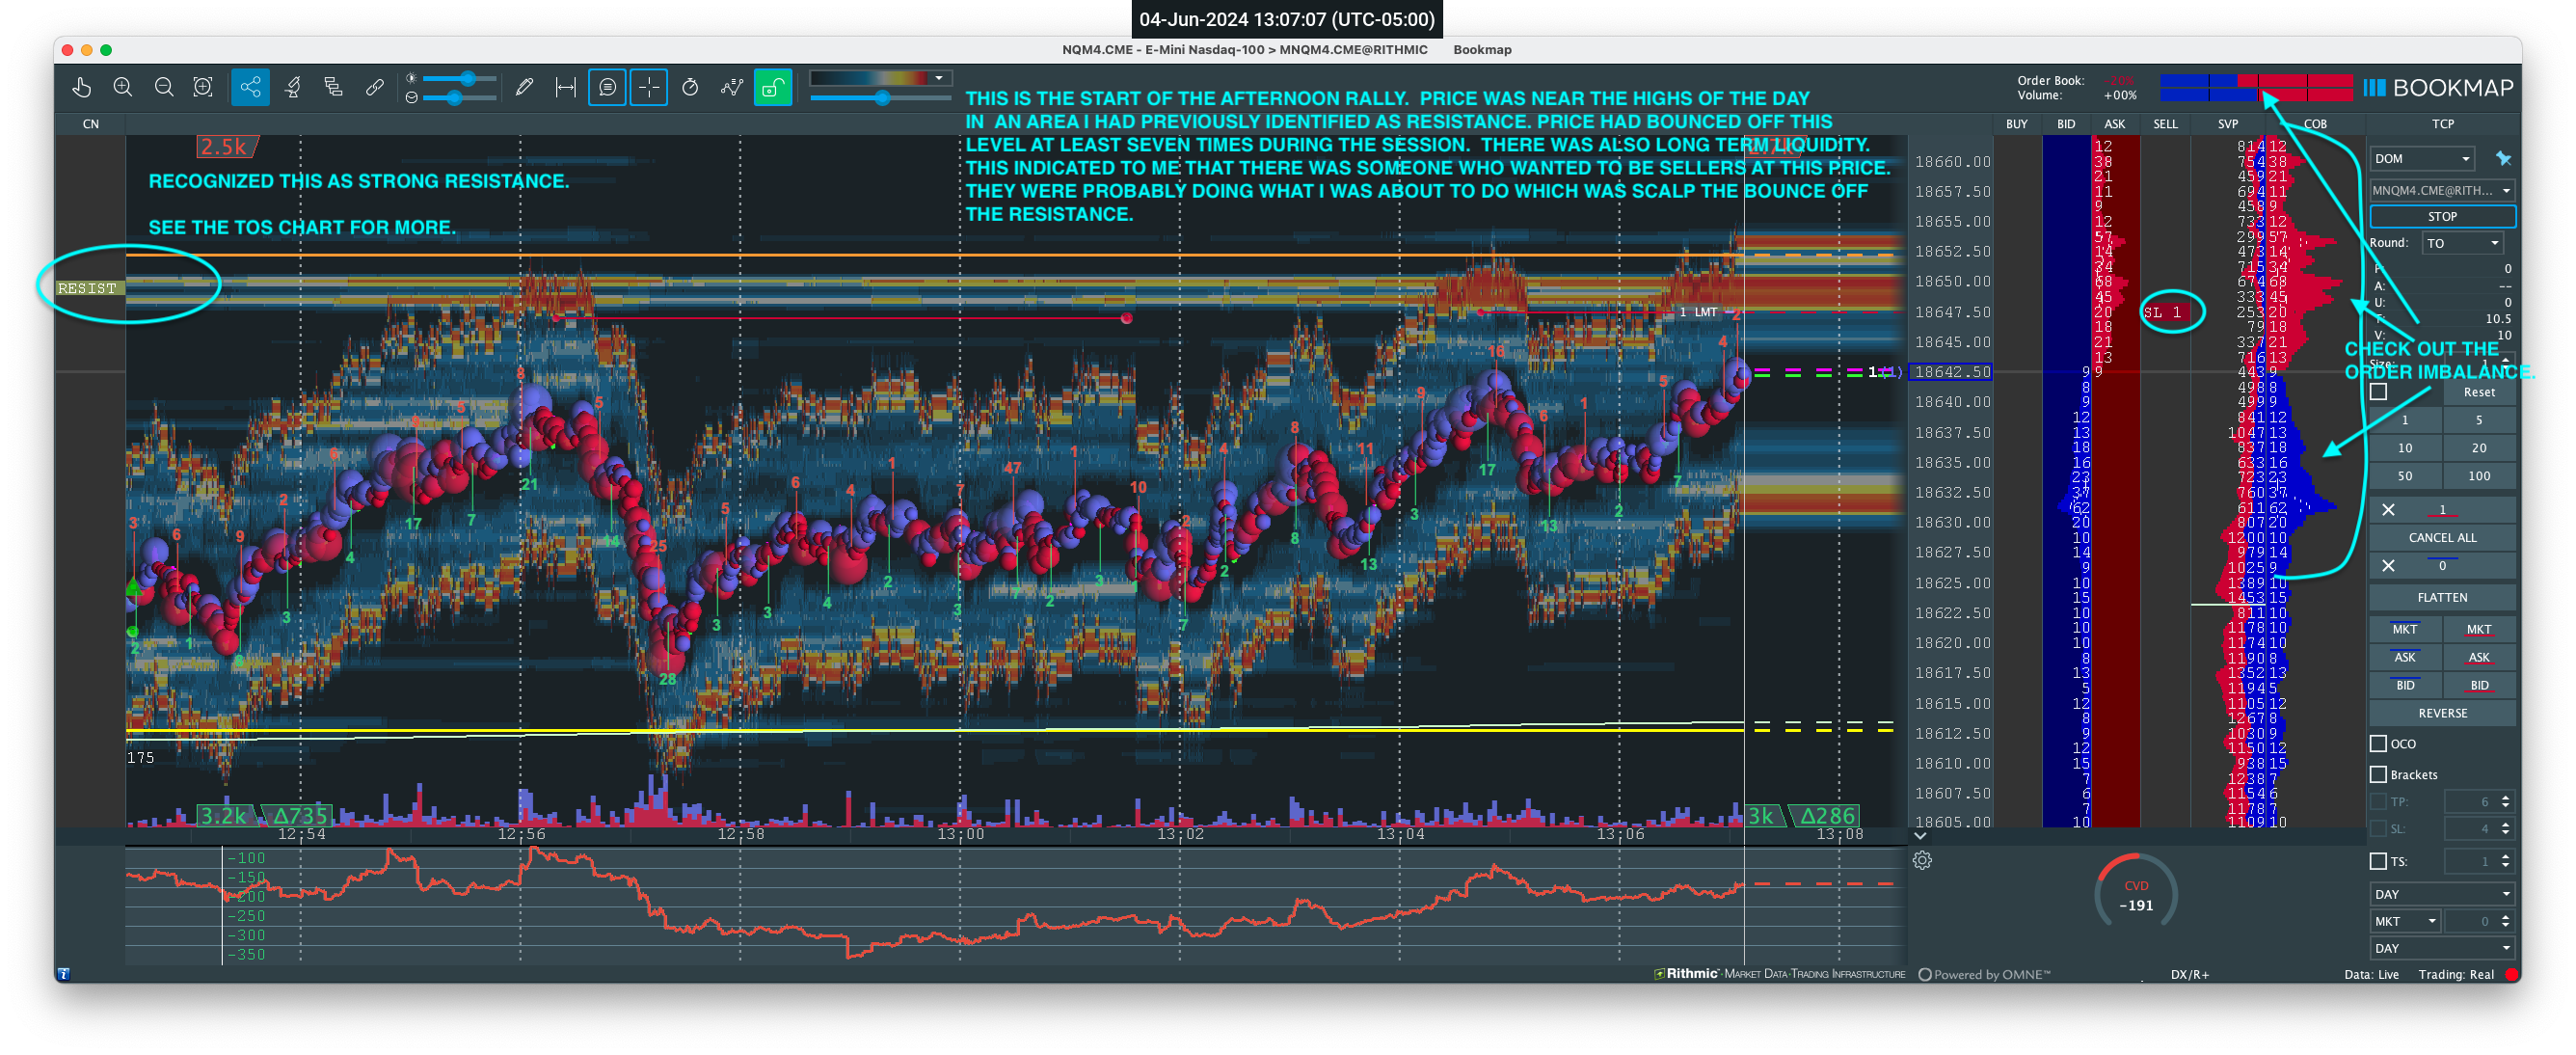The image size is (2576, 1055).
Task: Click the blue-underlined buy MKT button
Action: point(2405,630)
